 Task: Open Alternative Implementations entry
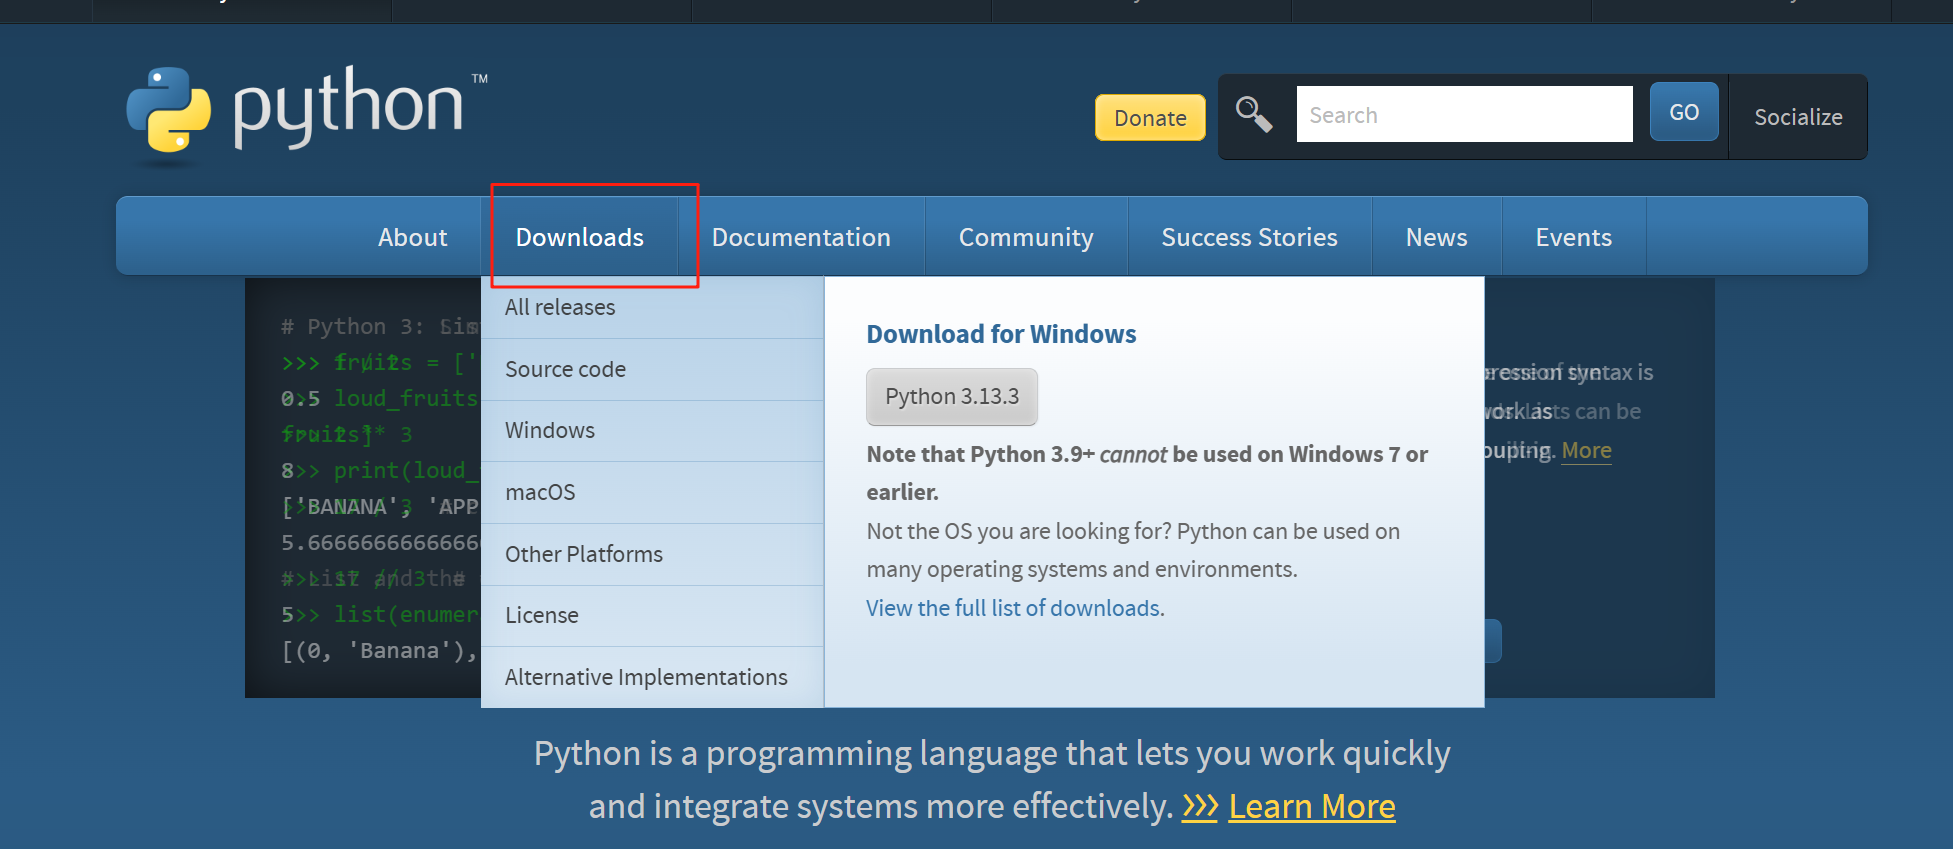point(646,677)
